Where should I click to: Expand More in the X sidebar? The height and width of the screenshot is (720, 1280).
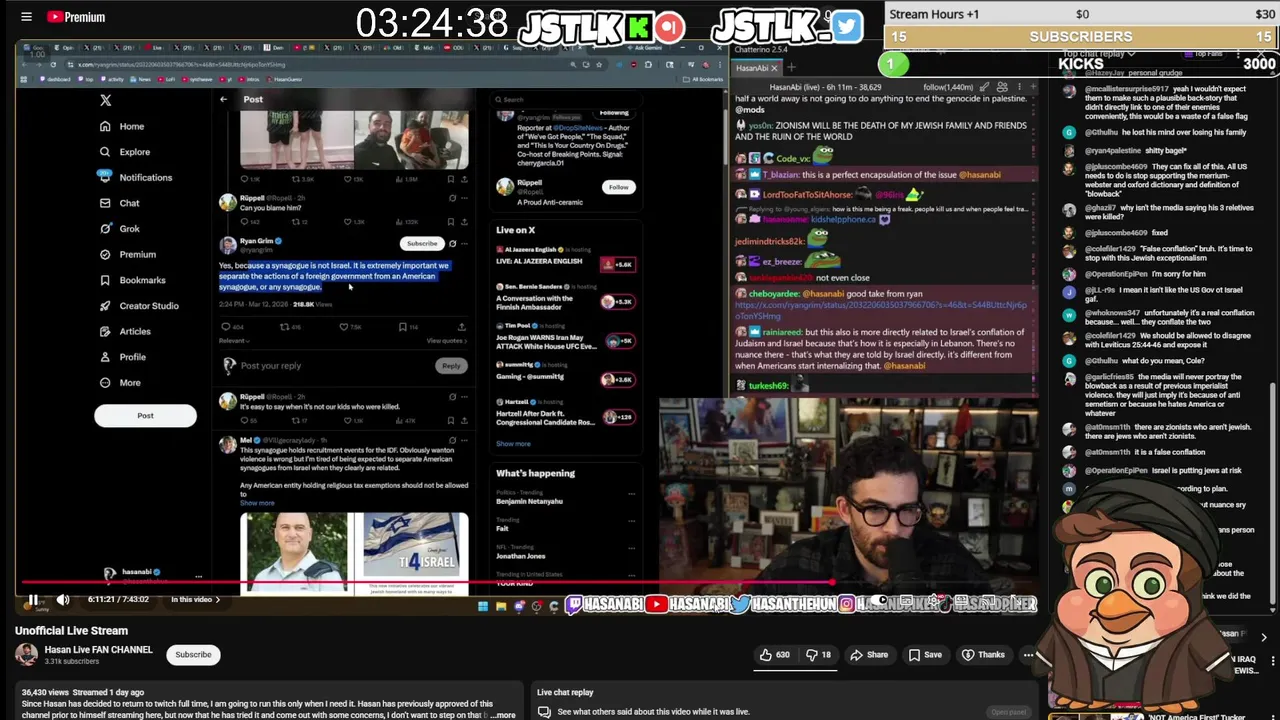click(120, 383)
